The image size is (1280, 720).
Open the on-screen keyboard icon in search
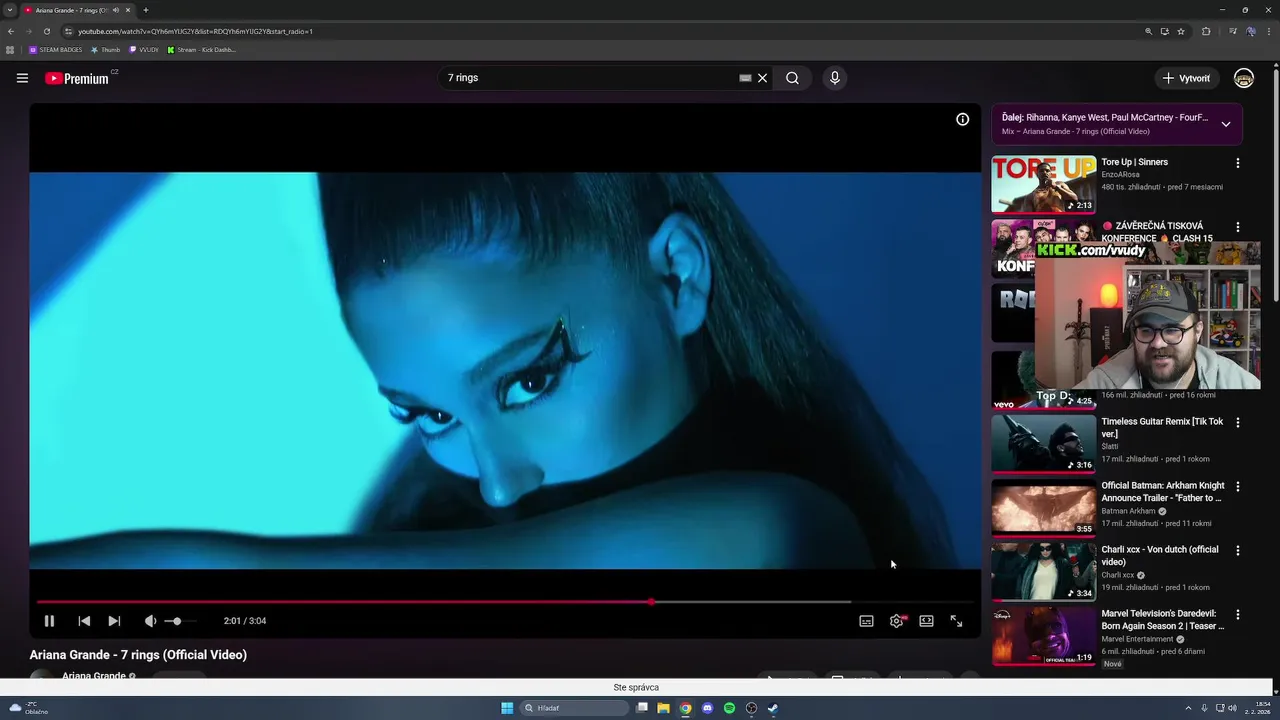(745, 78)
